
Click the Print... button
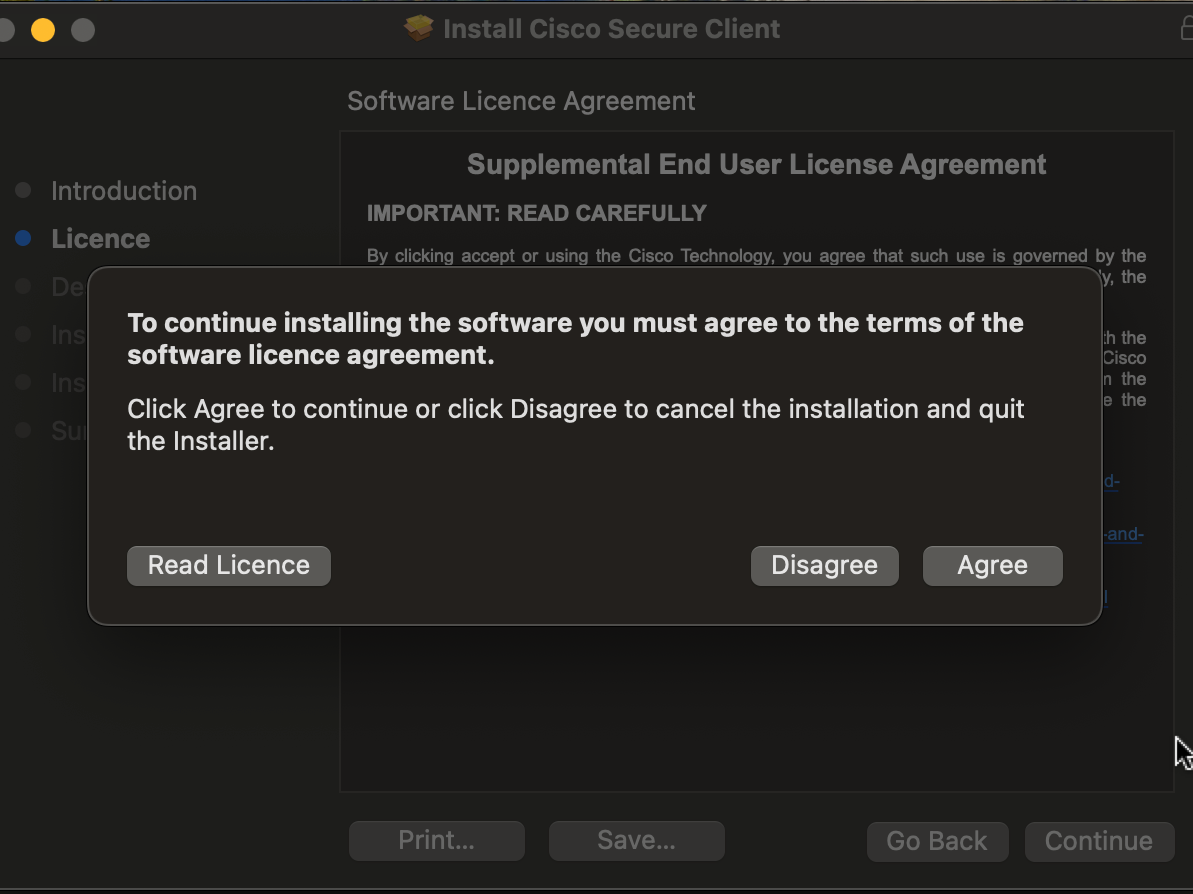click(436, 841)
